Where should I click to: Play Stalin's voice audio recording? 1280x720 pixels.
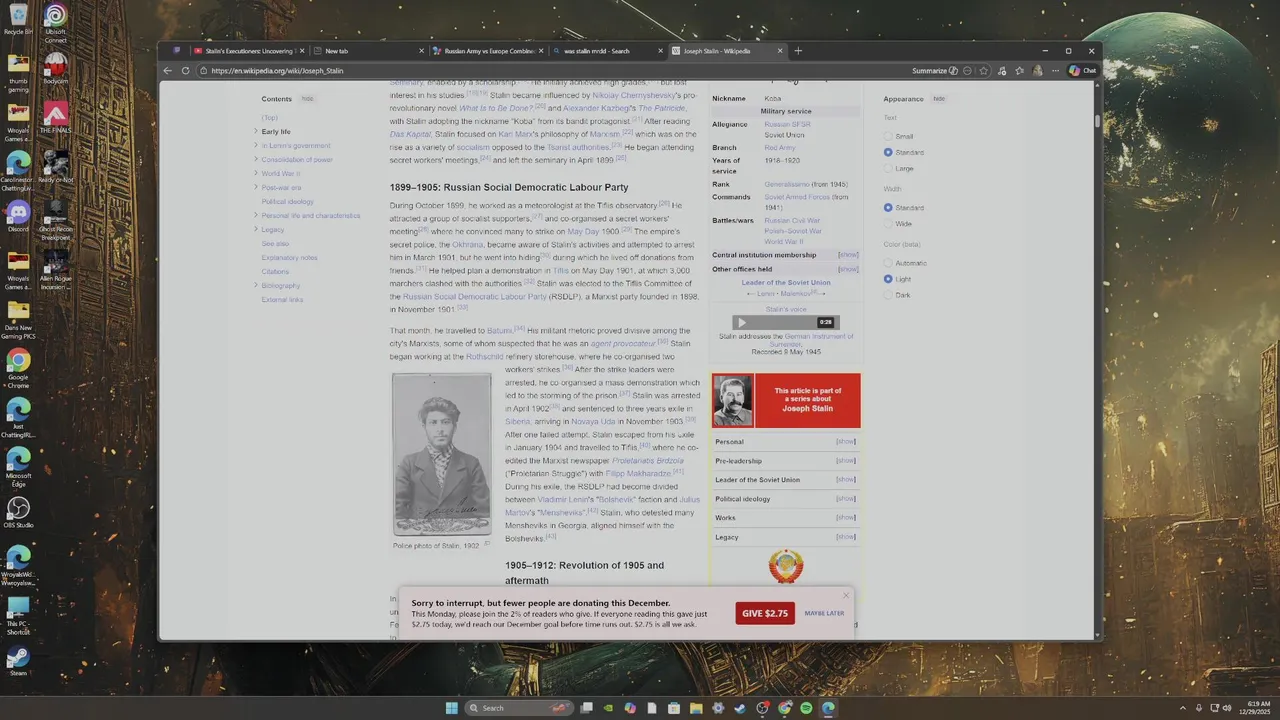click(742, 322)
